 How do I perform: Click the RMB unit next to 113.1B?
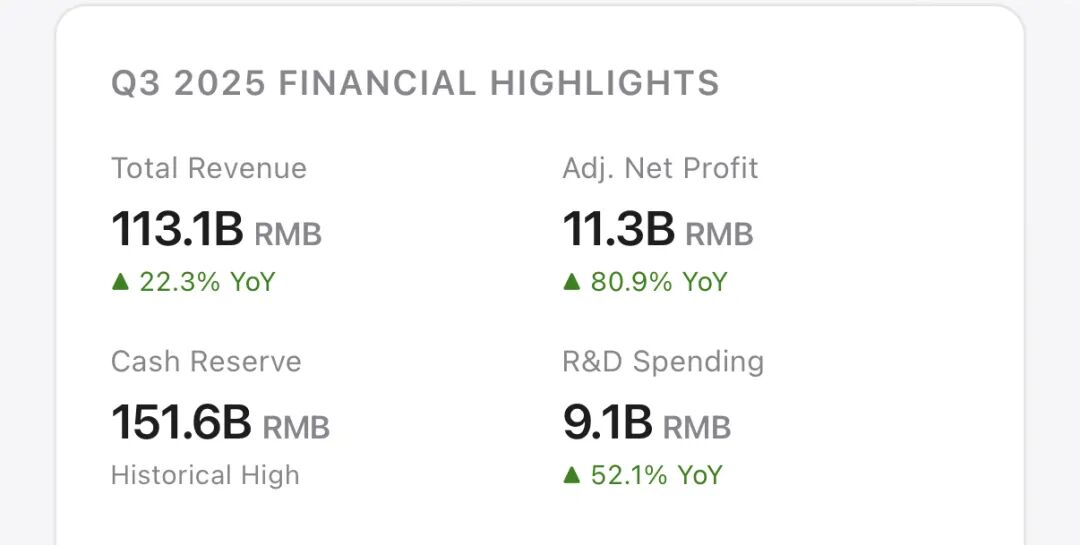pos(288,234)
